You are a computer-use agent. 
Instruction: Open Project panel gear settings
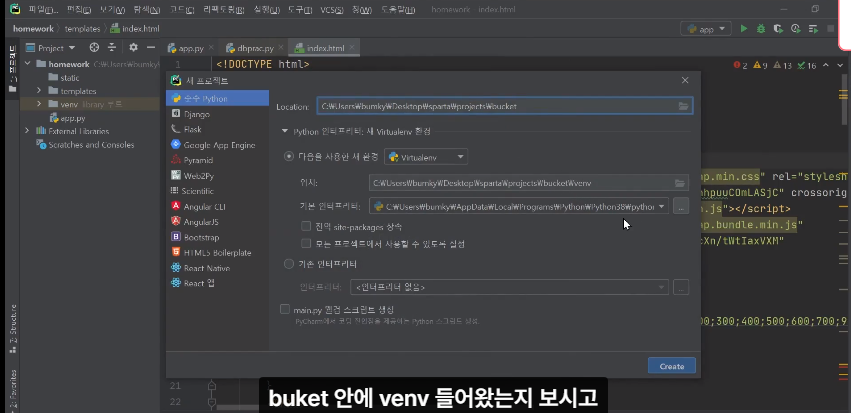(x=134, y=48)
